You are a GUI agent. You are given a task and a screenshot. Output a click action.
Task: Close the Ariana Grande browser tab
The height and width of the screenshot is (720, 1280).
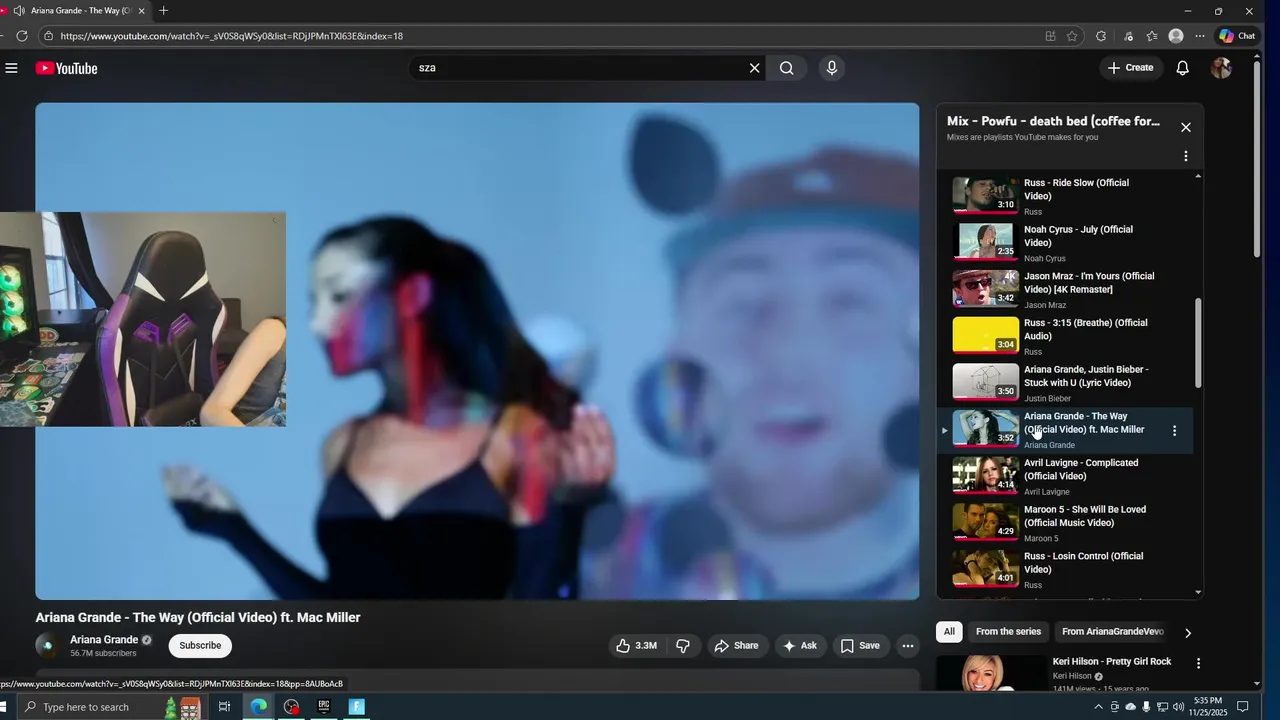(141, 11)
